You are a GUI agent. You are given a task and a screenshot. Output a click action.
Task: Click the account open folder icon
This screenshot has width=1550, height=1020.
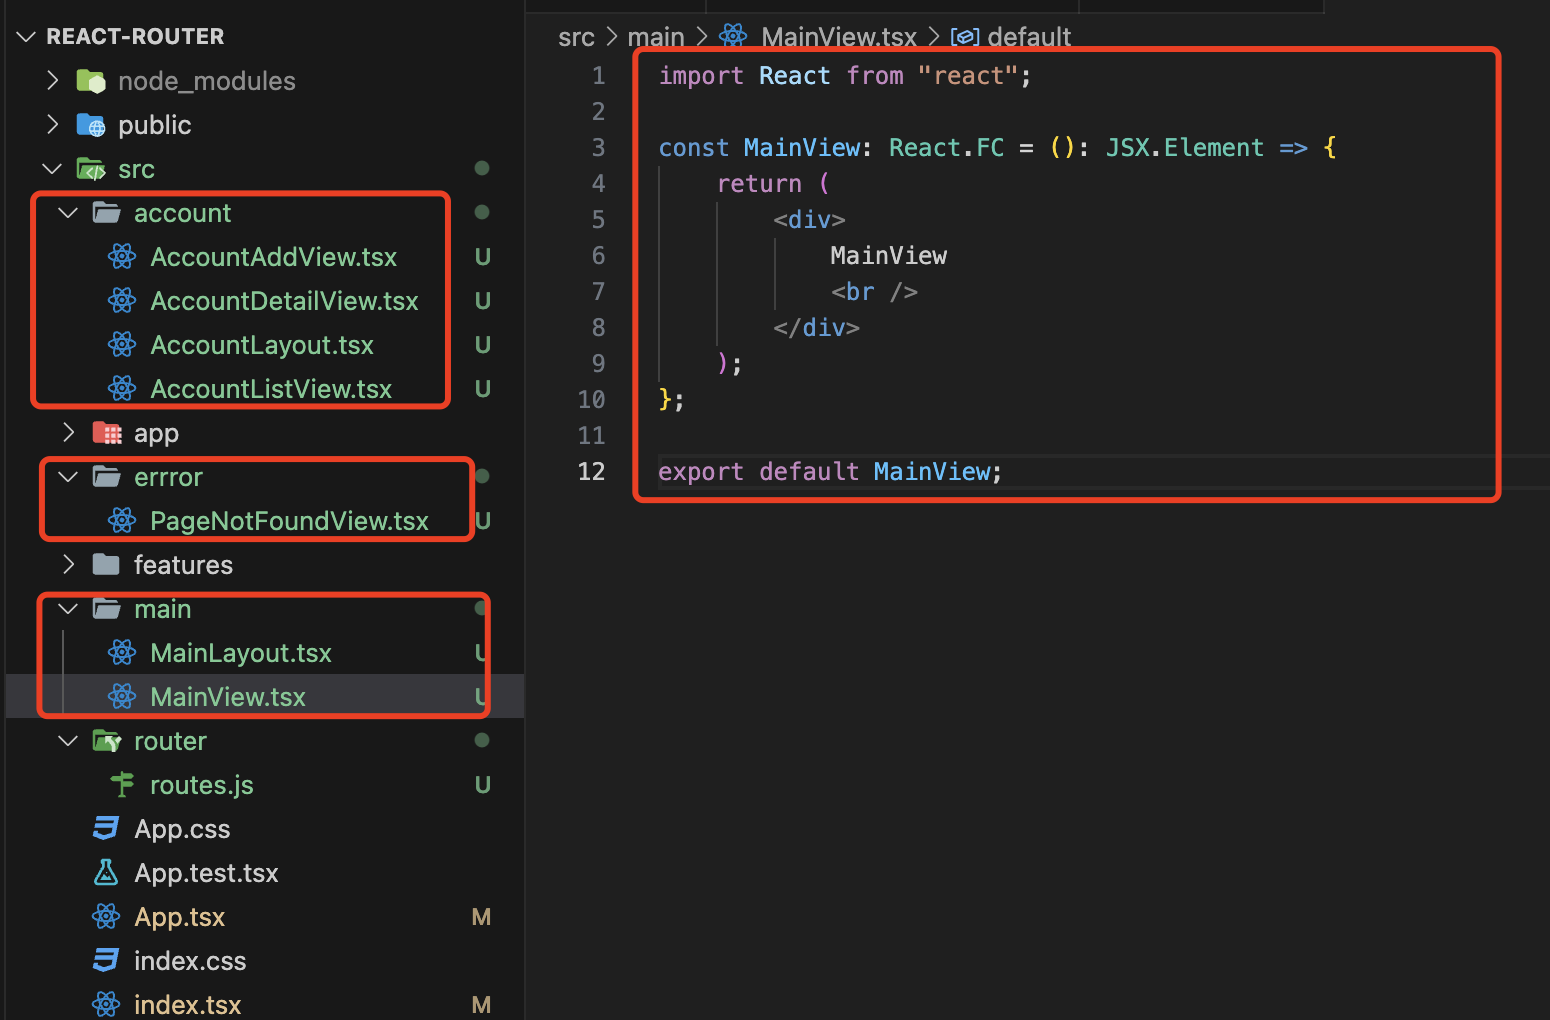pyautogui.click(x=107, y=212)
